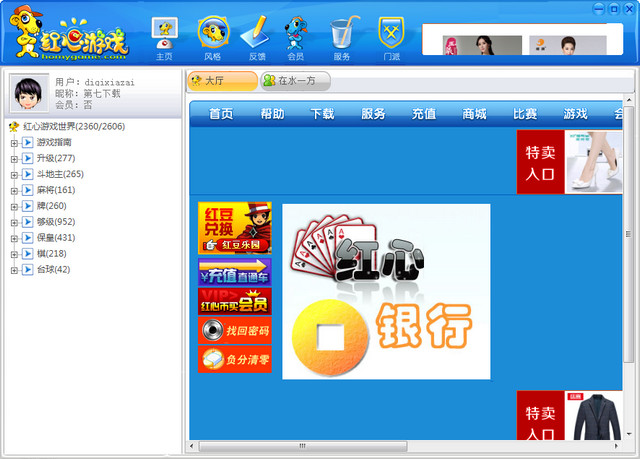640x459 pixels.
Task: Select the 游戏指南 text label
Action: click(54, 142)
